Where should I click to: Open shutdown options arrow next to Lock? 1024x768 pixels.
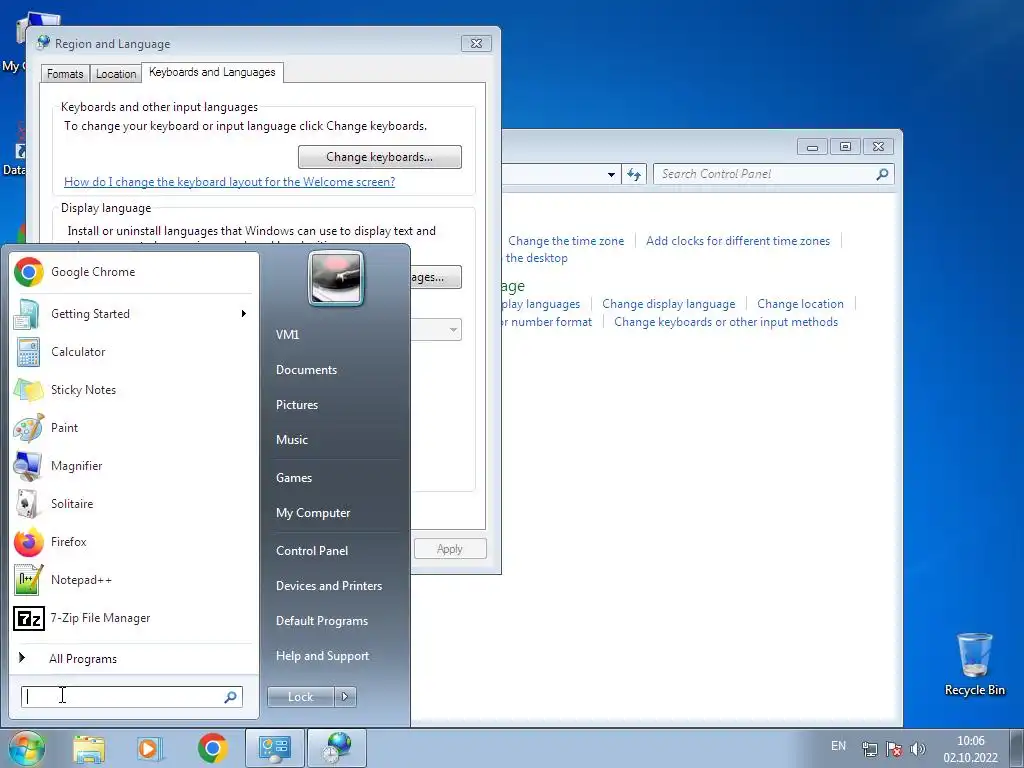coord(345,697)
